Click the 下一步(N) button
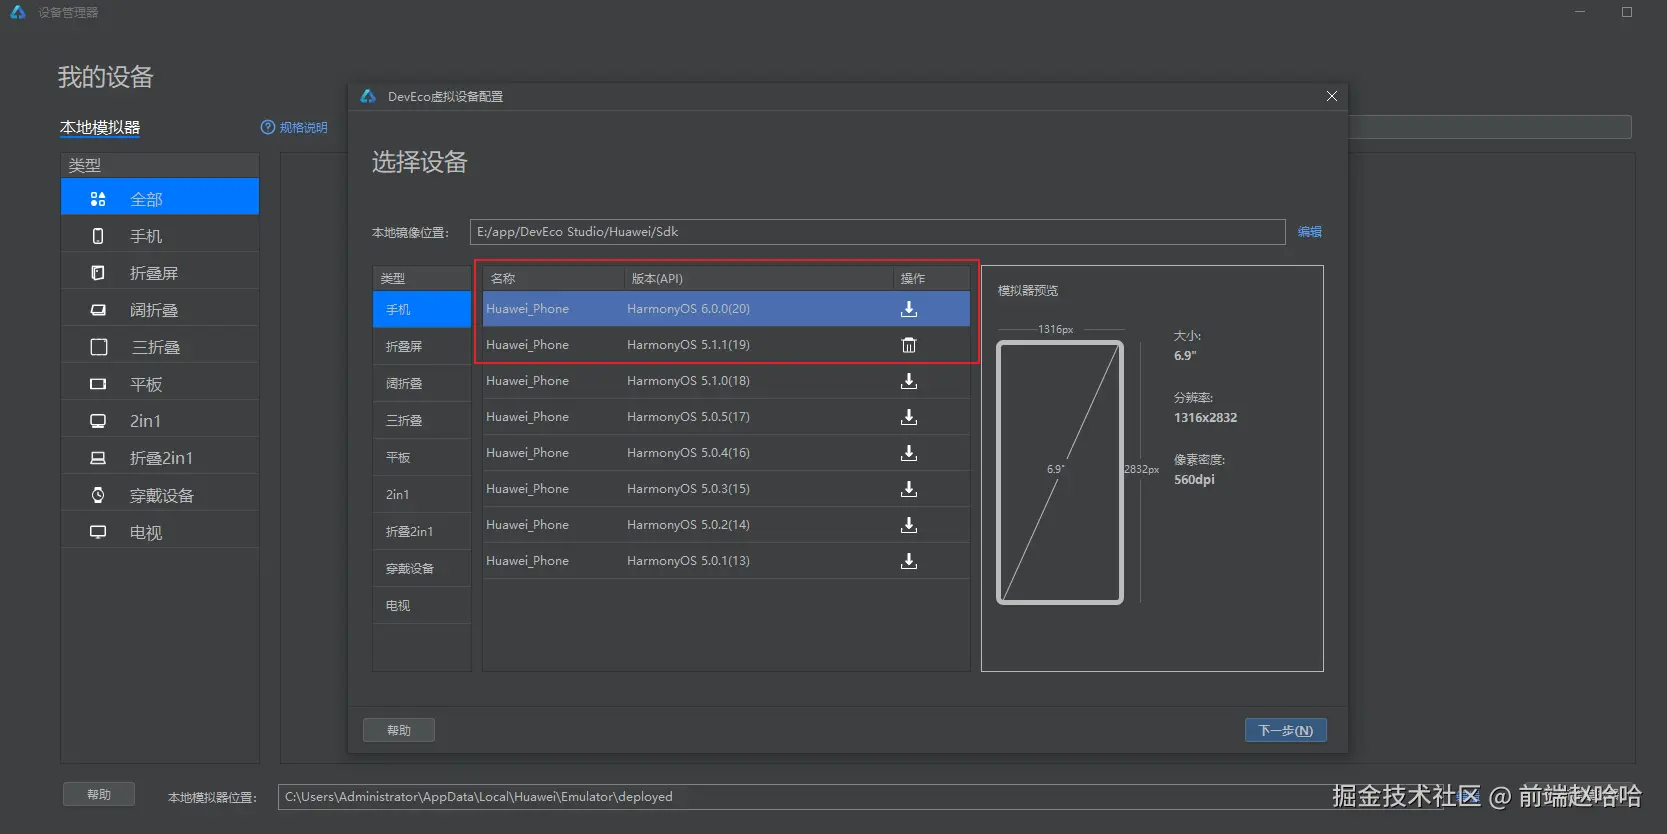The image size is (1667, 834). [1286, 730]
